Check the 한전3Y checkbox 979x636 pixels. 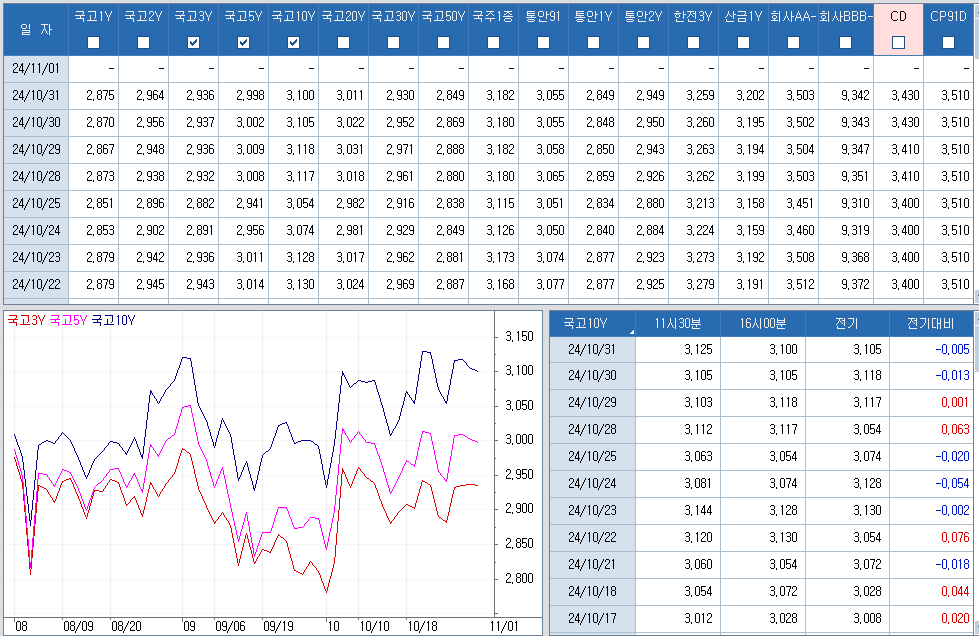coord(693,42)
